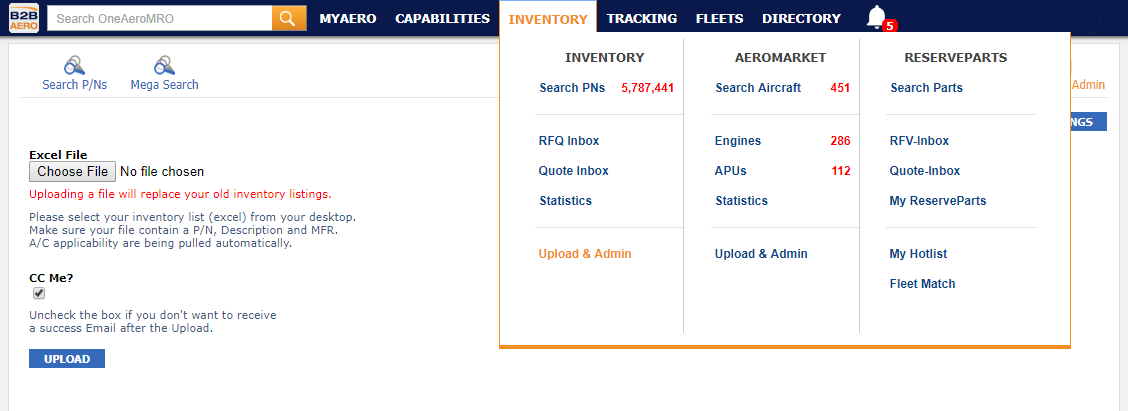Open Fleet Match link
The width and height of the screenshot is (1128, 411).
[x=923, y=284]
